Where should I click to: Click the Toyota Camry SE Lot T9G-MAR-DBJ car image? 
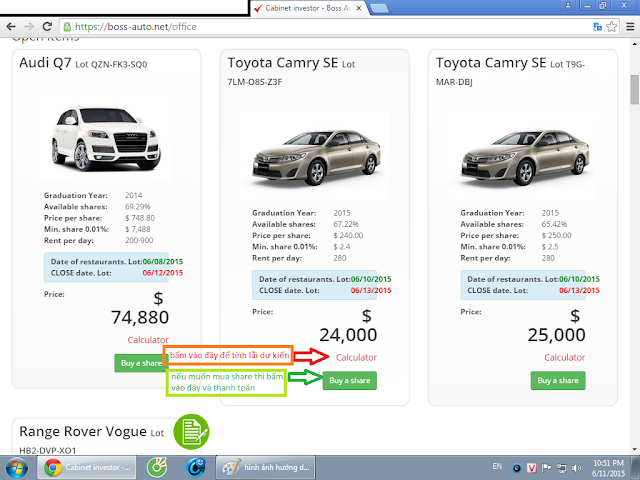pos(523,156)
